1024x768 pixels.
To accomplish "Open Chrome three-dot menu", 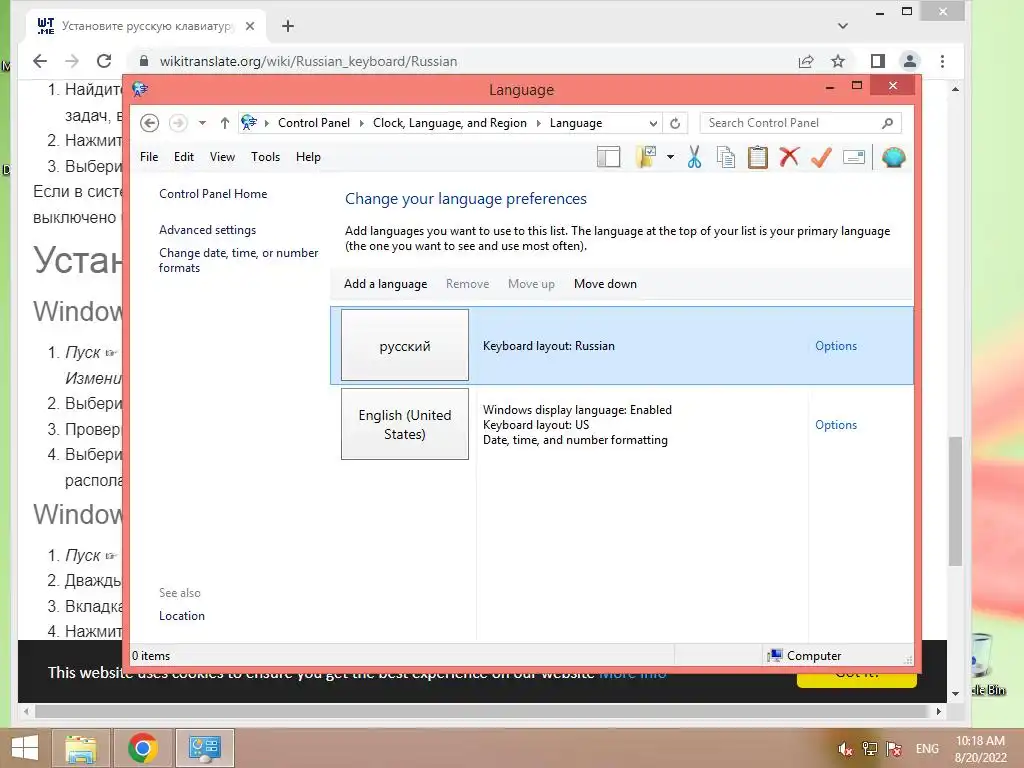I will 942,61.
